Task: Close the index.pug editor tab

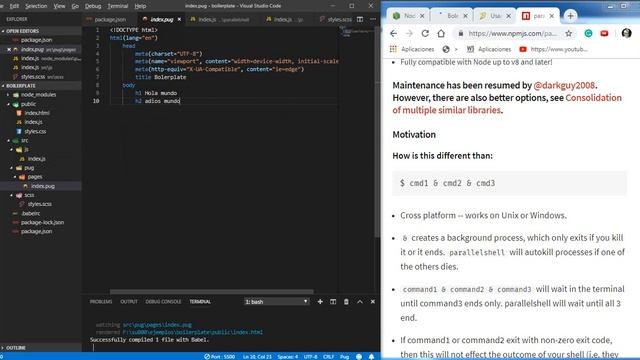Action: 179,19
